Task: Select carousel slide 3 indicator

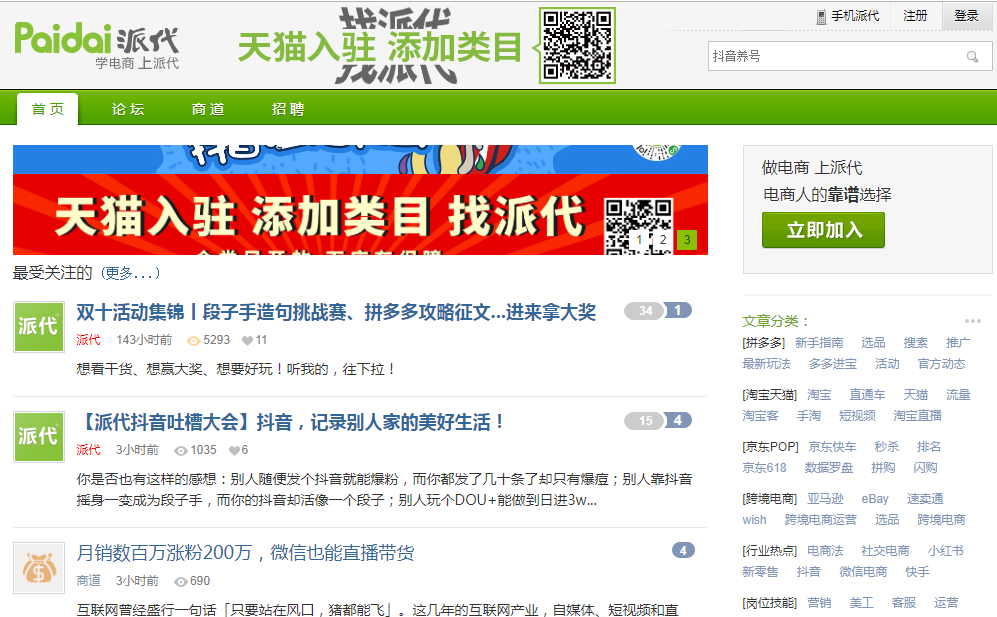Action: [686, 240]
